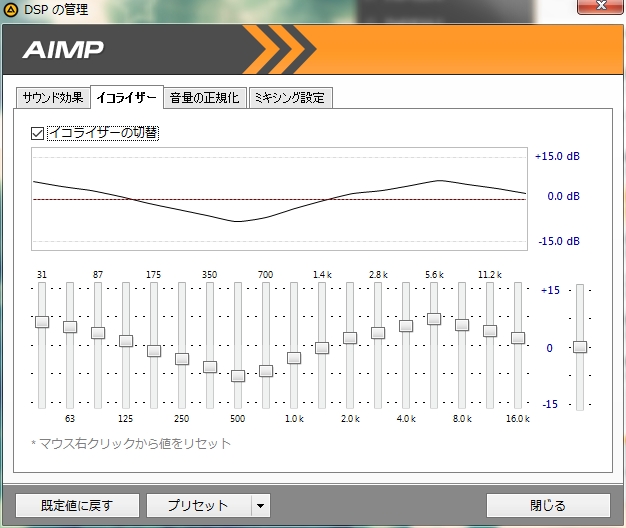This screenshot has height=528, width=626.
Task: Click the マウス右クリックから値をリセット hint text
Action: coord(131,443)
